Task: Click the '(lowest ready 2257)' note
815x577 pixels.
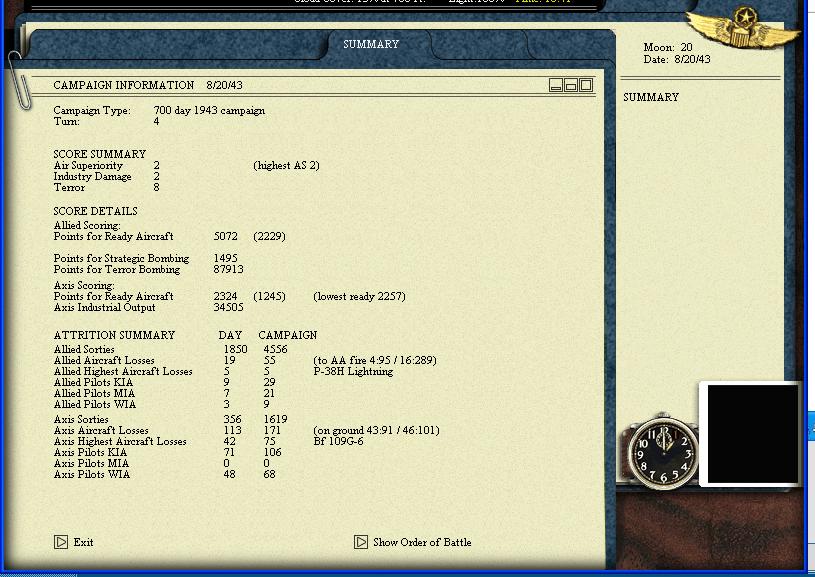Action: 359,296
